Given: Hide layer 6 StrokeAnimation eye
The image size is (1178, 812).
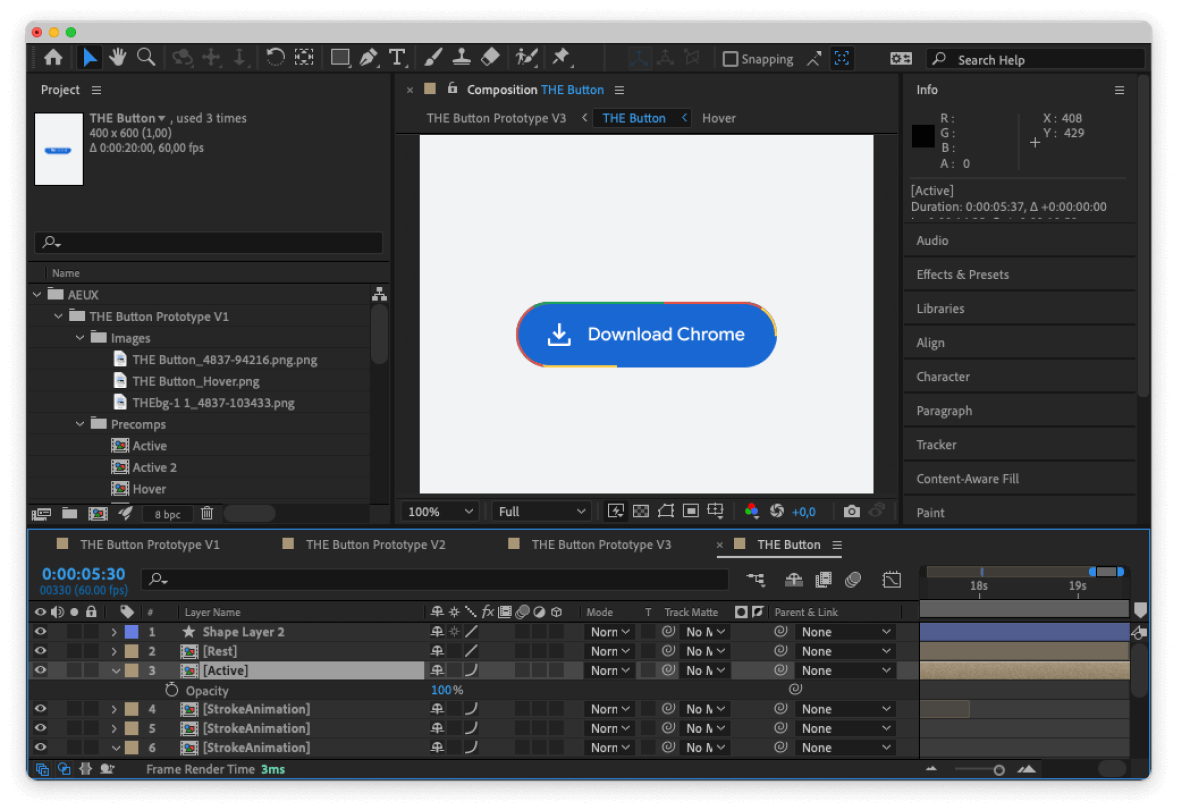Looking at the screenshot, I should [41, 747].
